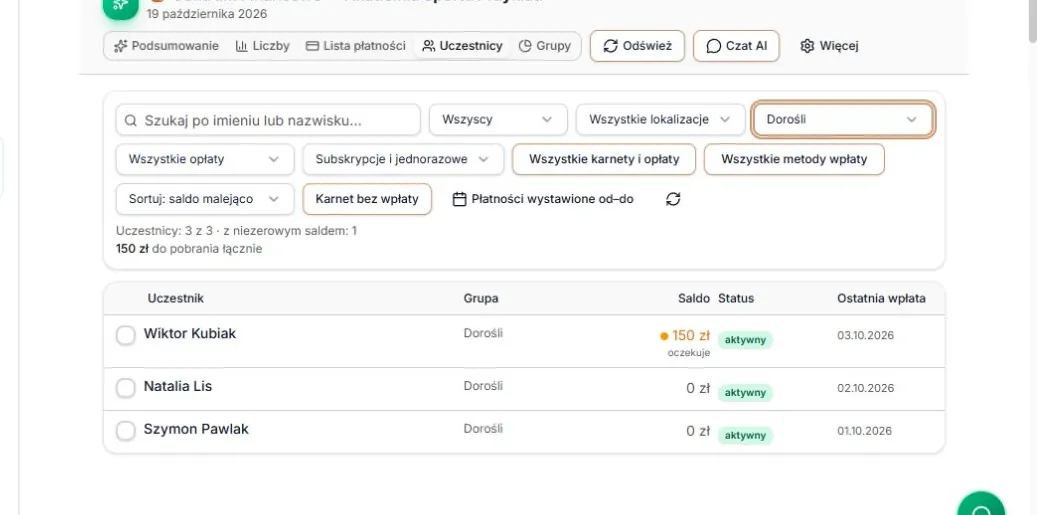Click the Saldo column header
The height and width of the screenshot is (515, 1037).
(694, 298)
